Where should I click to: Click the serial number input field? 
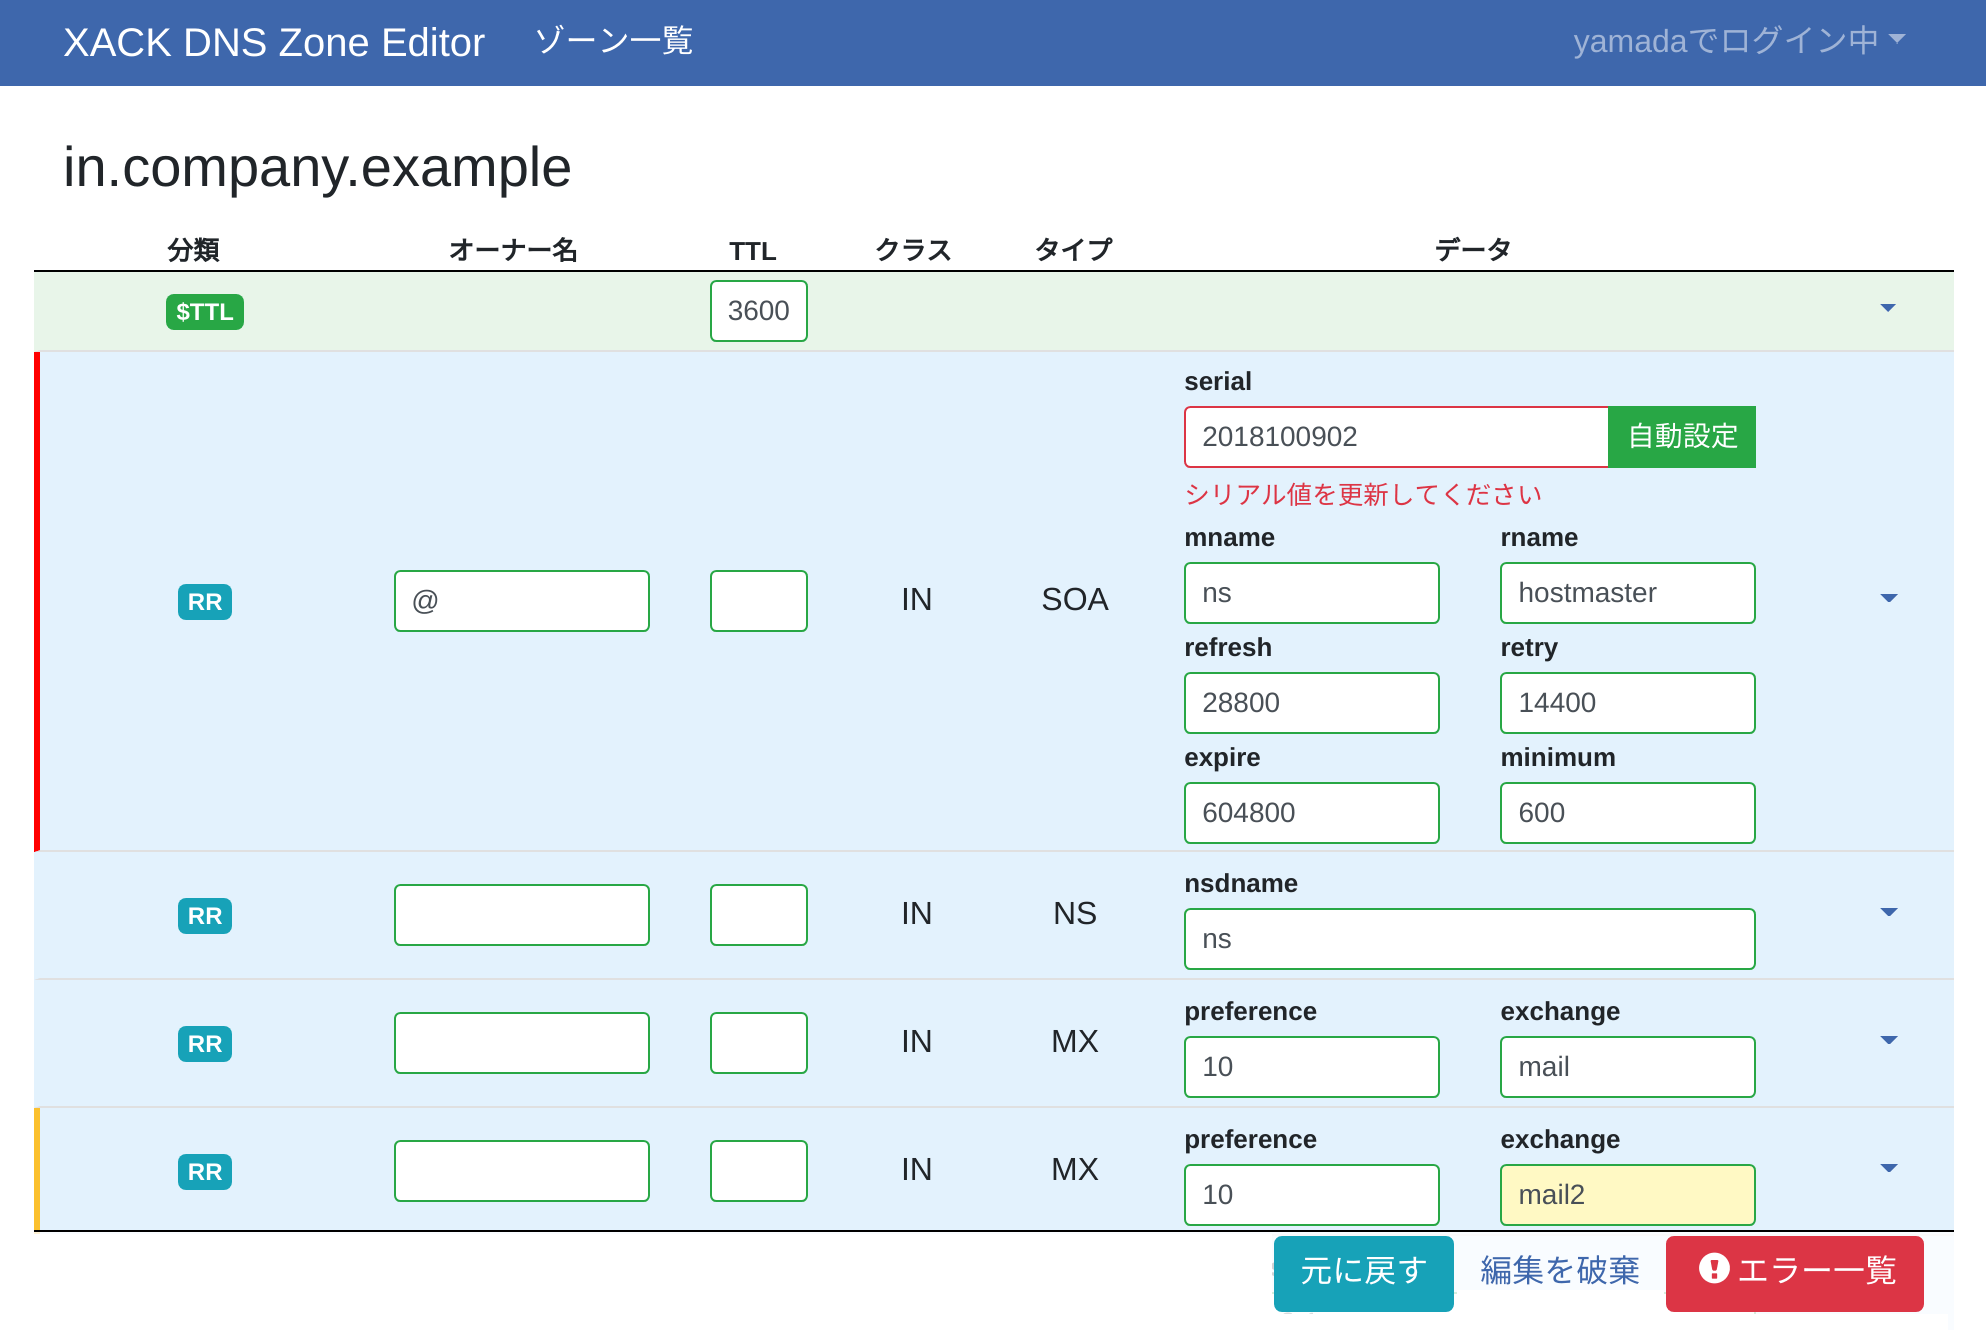click(1395, 437)
